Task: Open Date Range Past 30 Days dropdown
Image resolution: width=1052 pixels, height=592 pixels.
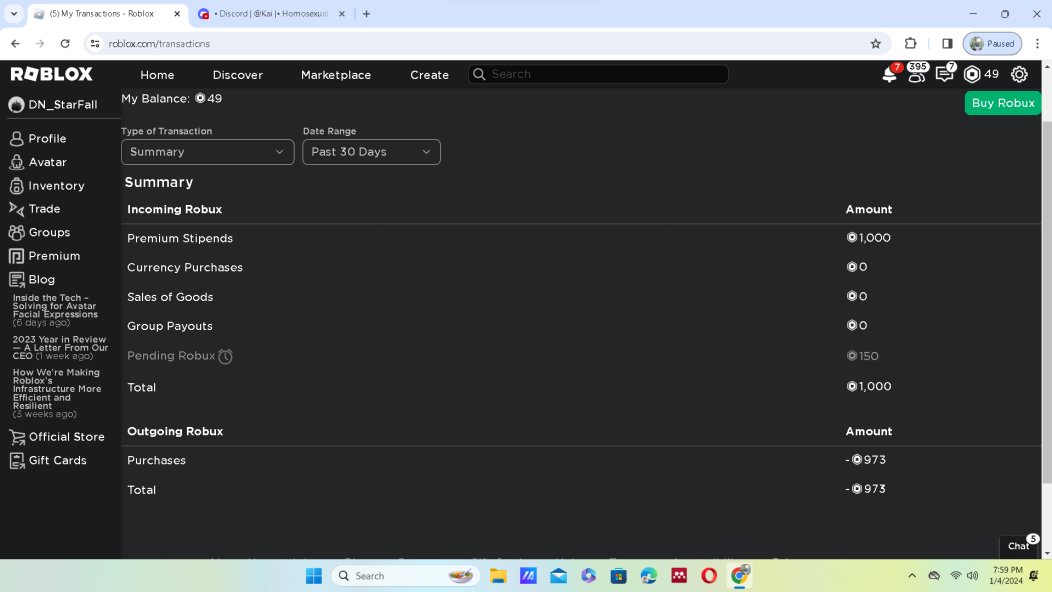Action: coord(371,152)
